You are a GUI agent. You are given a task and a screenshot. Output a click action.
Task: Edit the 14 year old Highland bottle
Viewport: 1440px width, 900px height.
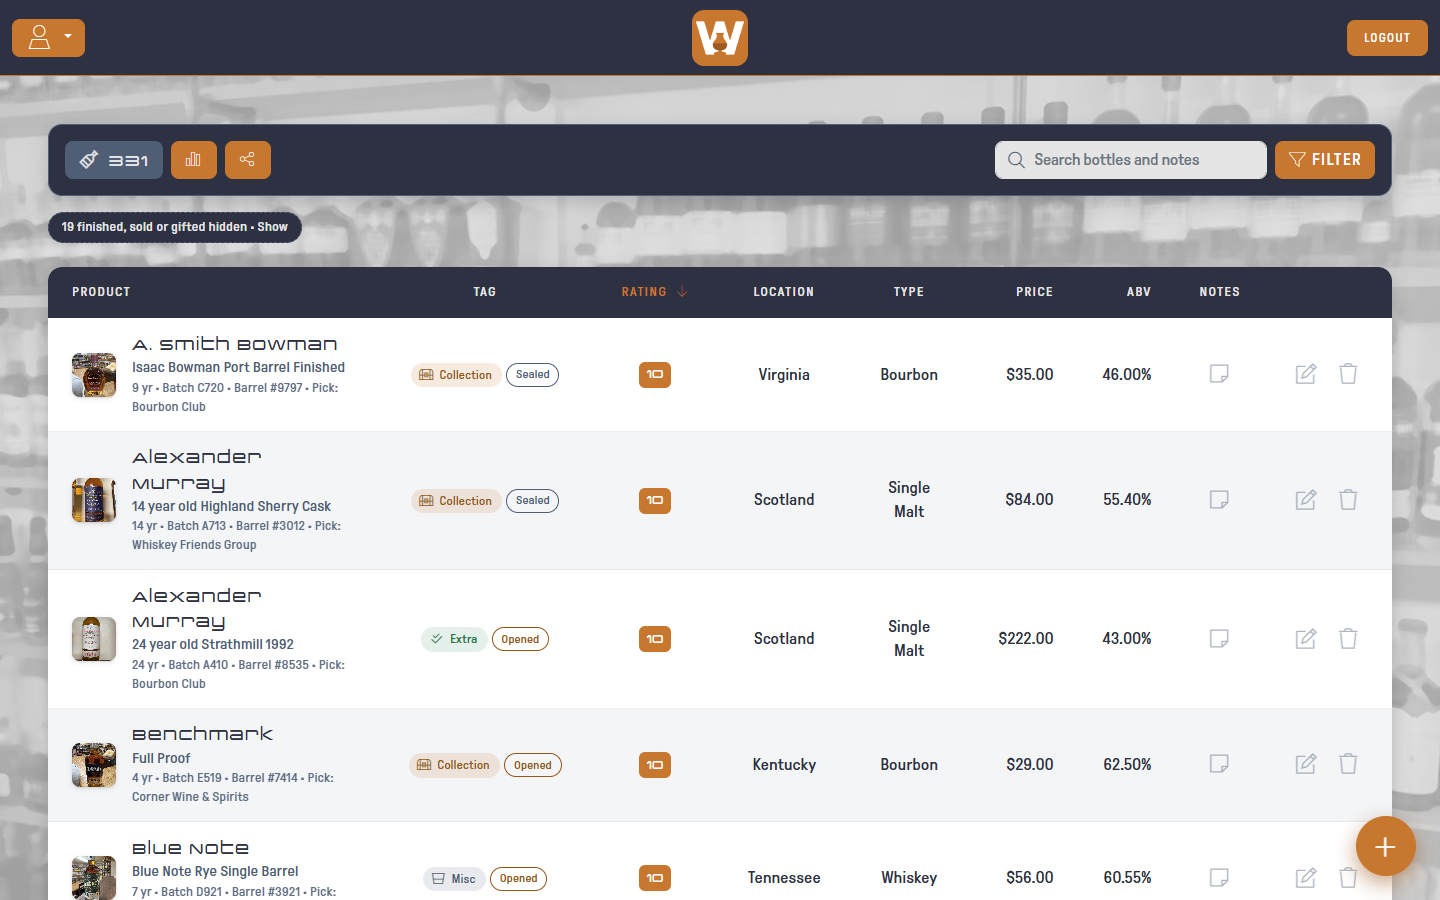1306,500
